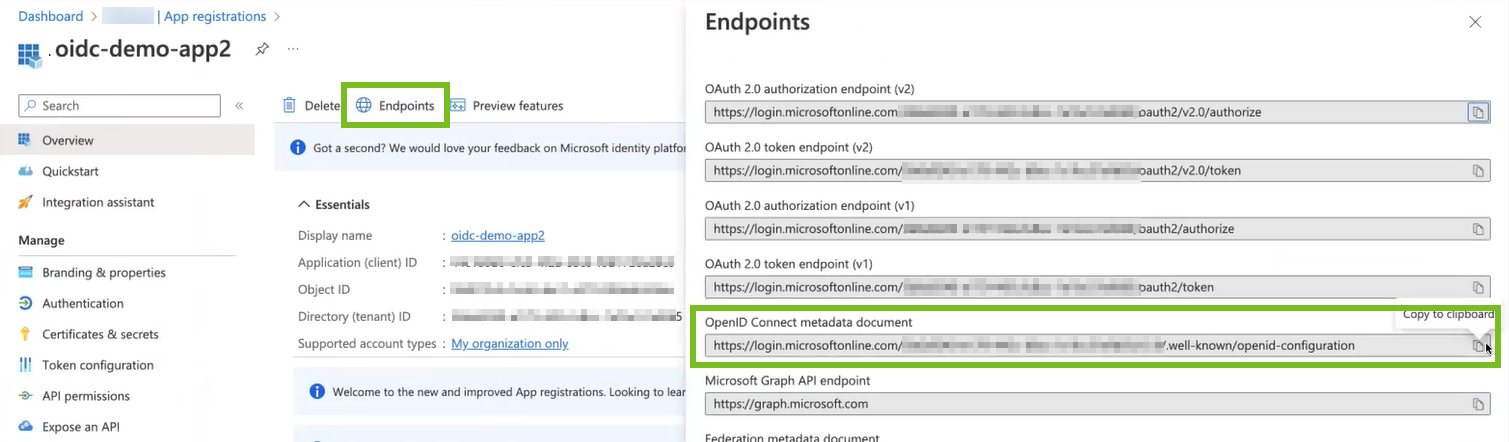Copy the Microsoft Graph API endpoint
1509x442 pixels.
click(1477, 404)
